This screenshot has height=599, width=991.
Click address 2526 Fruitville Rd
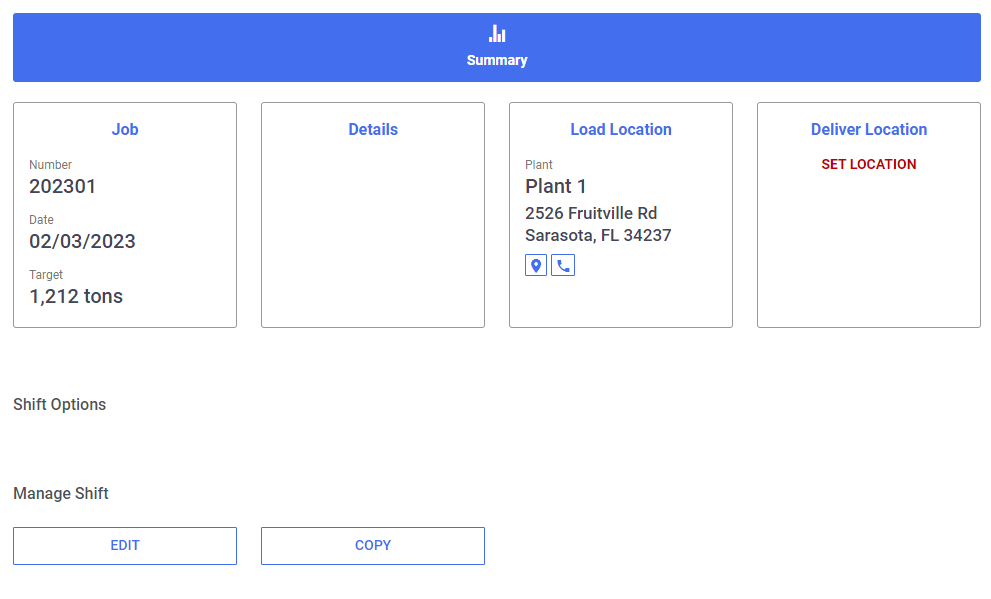pyautogui.click(x=591, y=214)
